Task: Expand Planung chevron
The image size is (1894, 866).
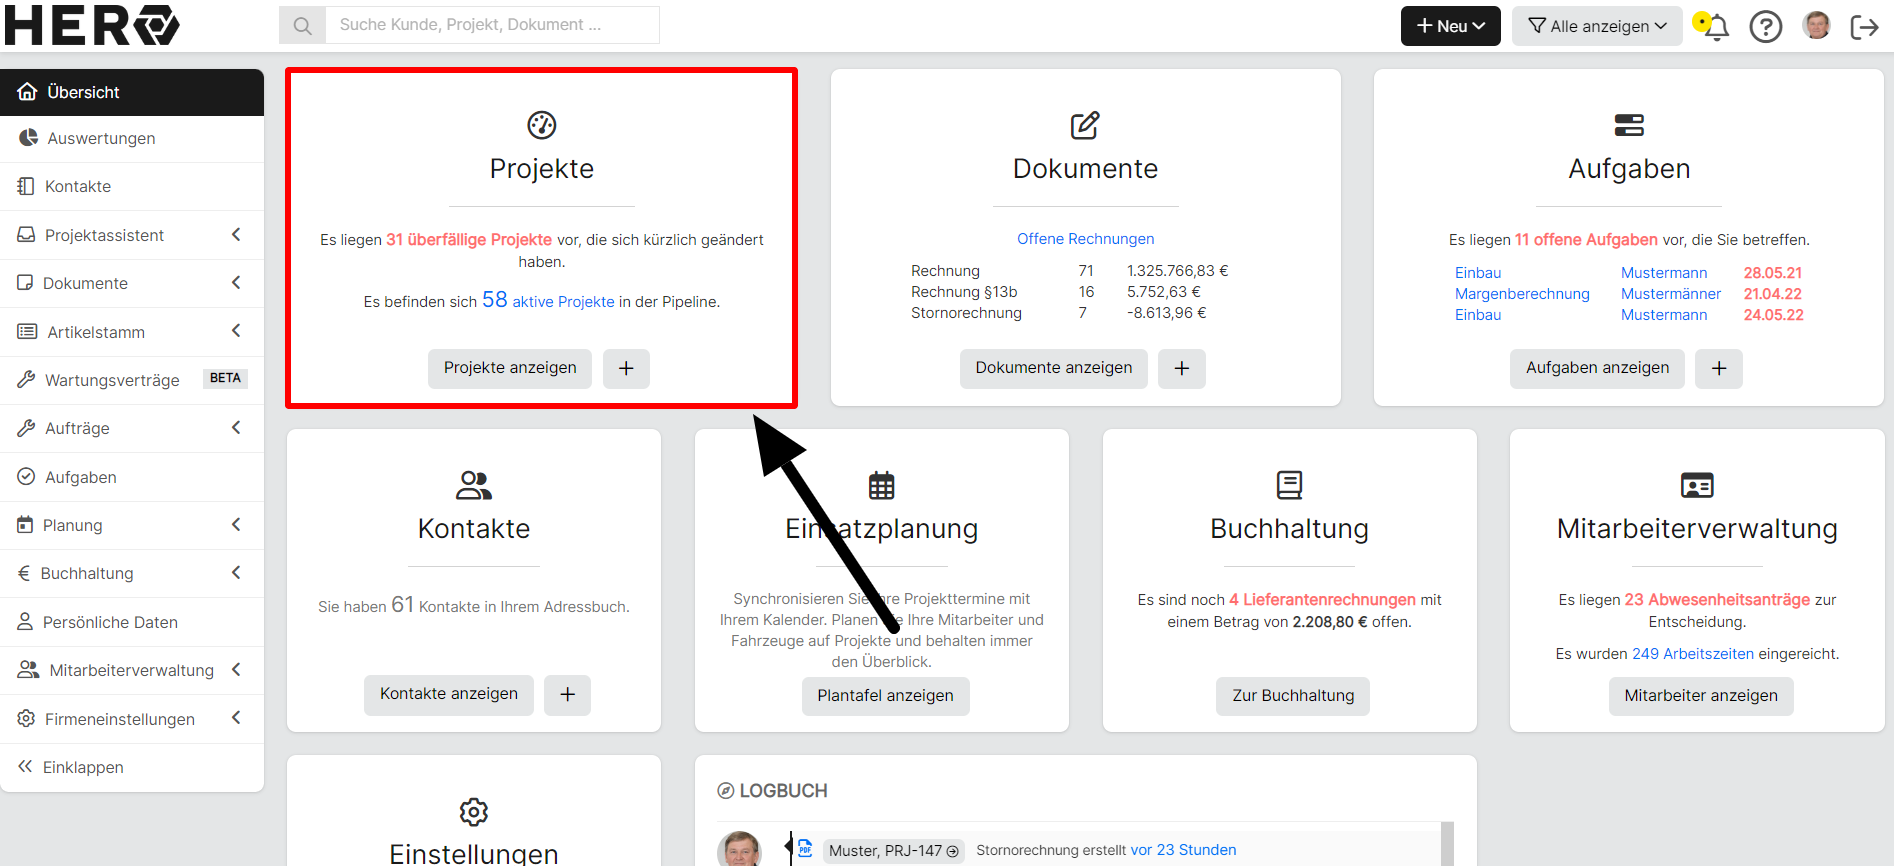Action: point(236,524)
